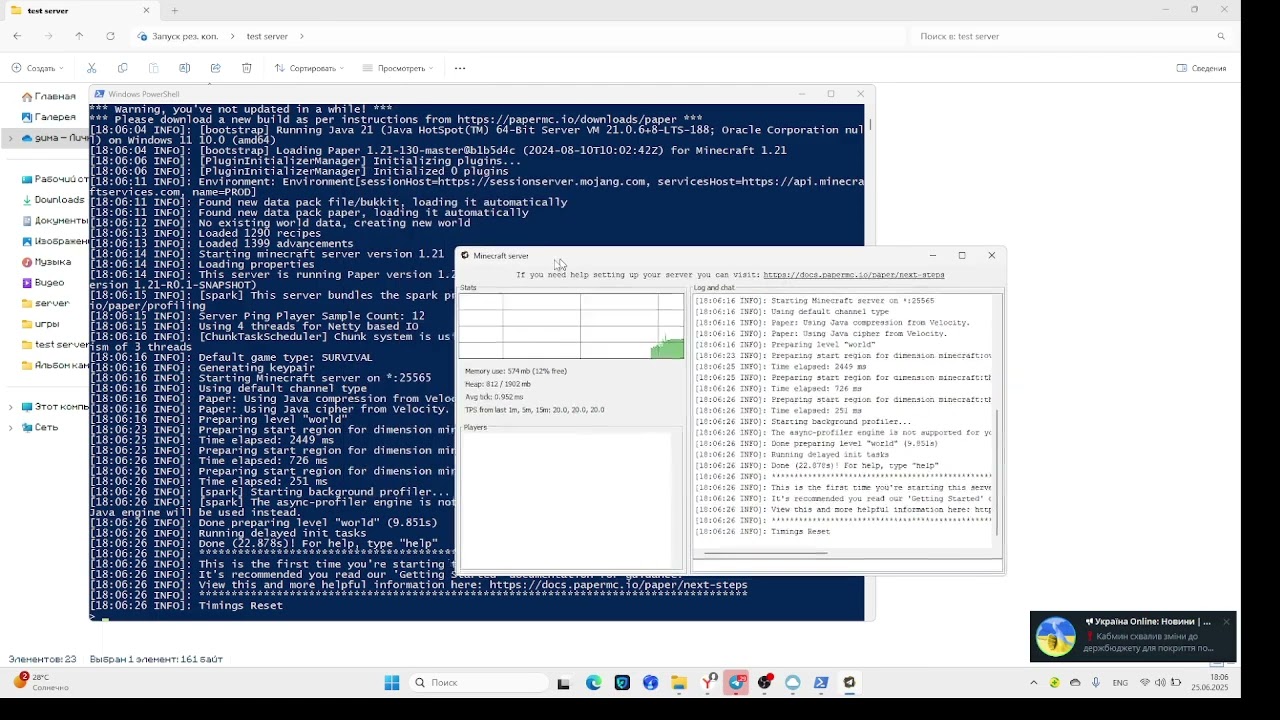This screenshot has height=720, width=1280.
Task: Click 'Timings Reset' line in Log and chat
Action: [763, 532]
